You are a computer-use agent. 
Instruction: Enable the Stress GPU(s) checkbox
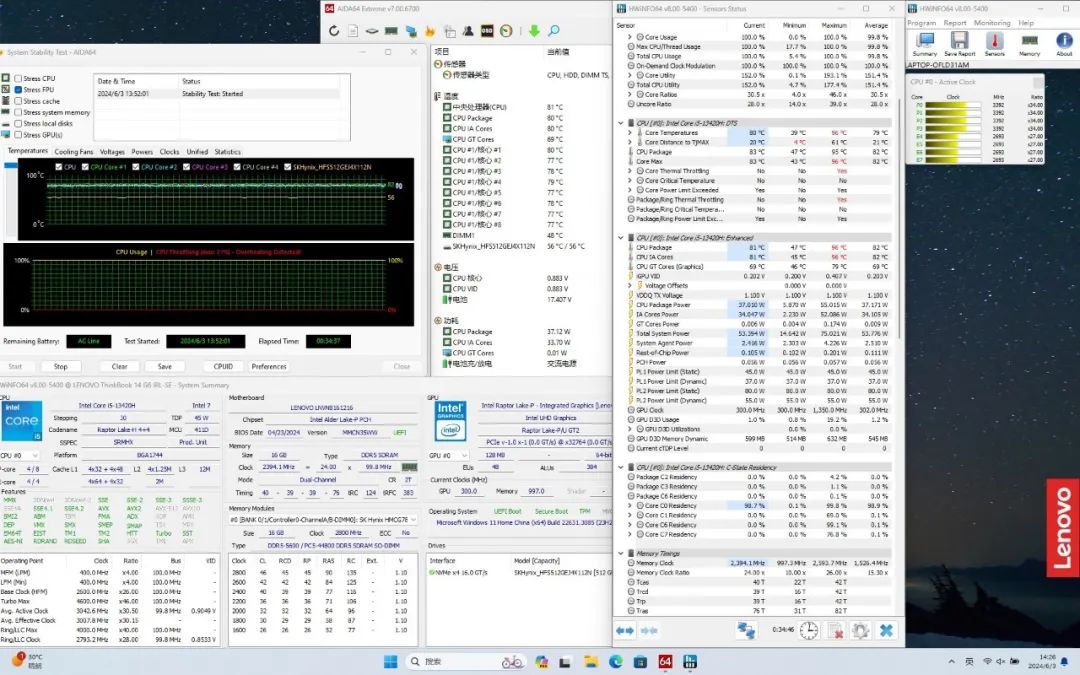[x=18, y=135]
